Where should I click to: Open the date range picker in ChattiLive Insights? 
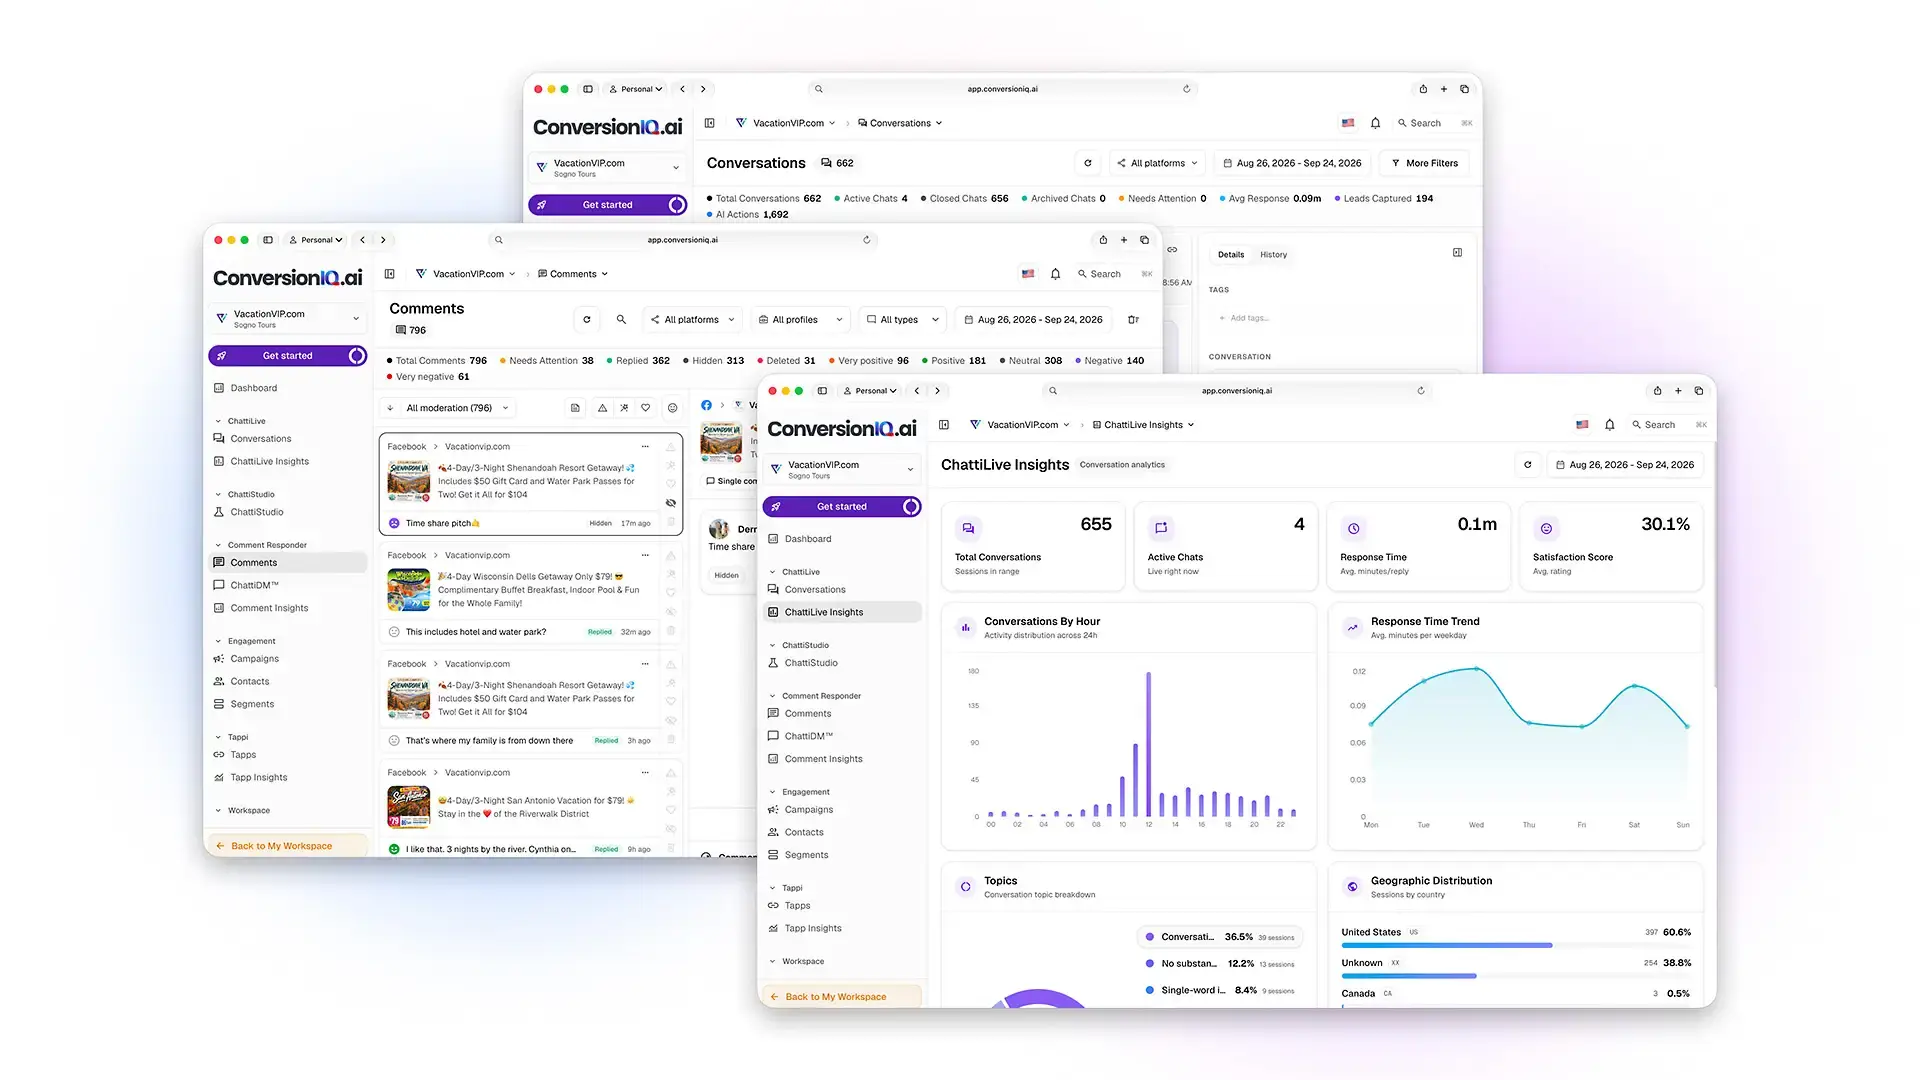click(x=1625, y=465)
